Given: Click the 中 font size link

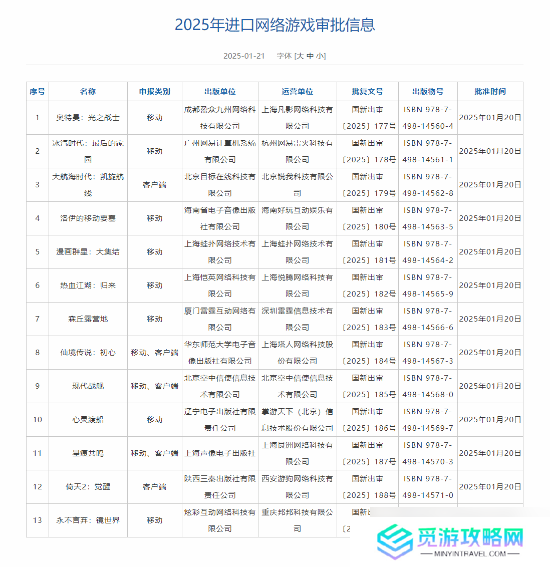Looking at the screenshot, I should click(x=310, y=56).
